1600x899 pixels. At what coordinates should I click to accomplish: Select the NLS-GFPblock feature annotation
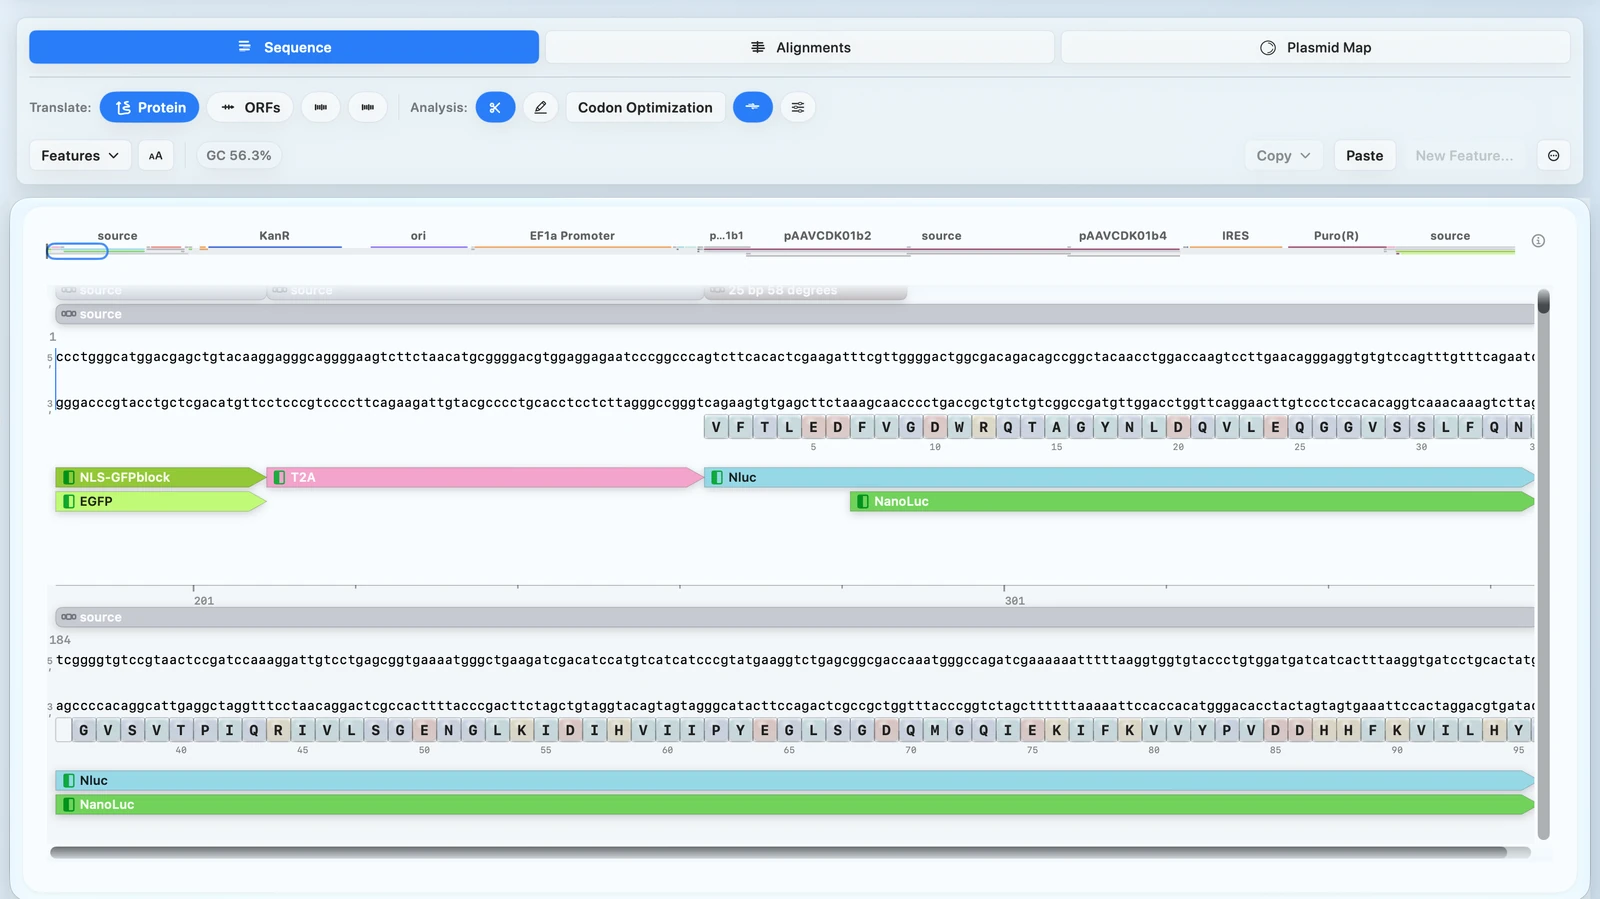click(x=160, y=477)
